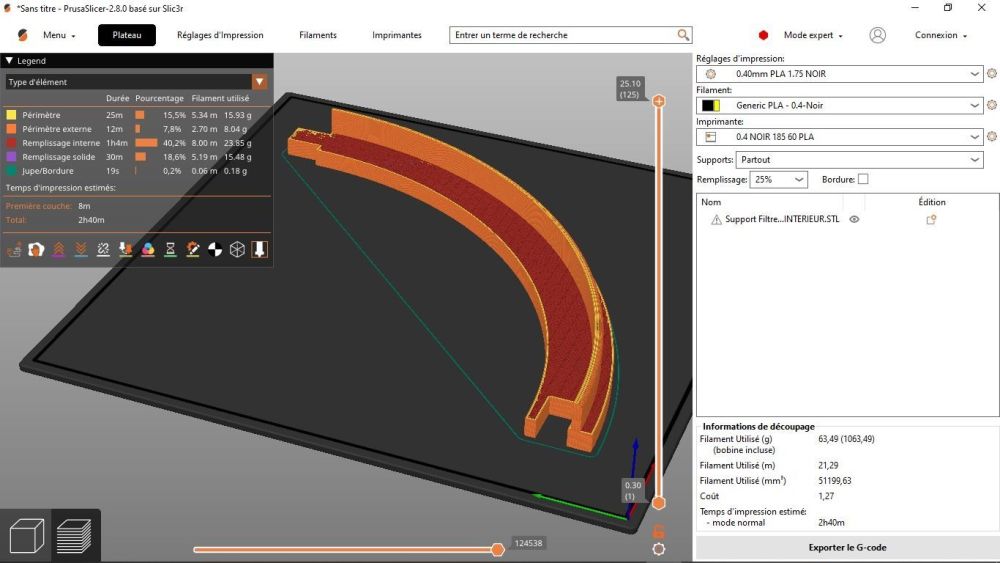Switch to Réglages d'Impression tab
Image resolution: width=1000 pixels, height=563 pixels.
coord(220,35)
